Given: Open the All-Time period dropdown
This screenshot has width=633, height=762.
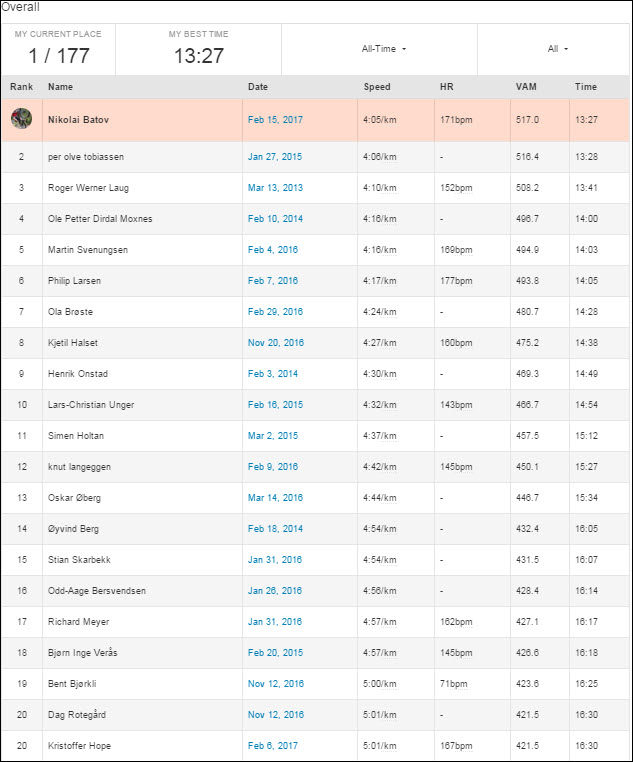Looking at the screenshot, I should tap(384, 49).
